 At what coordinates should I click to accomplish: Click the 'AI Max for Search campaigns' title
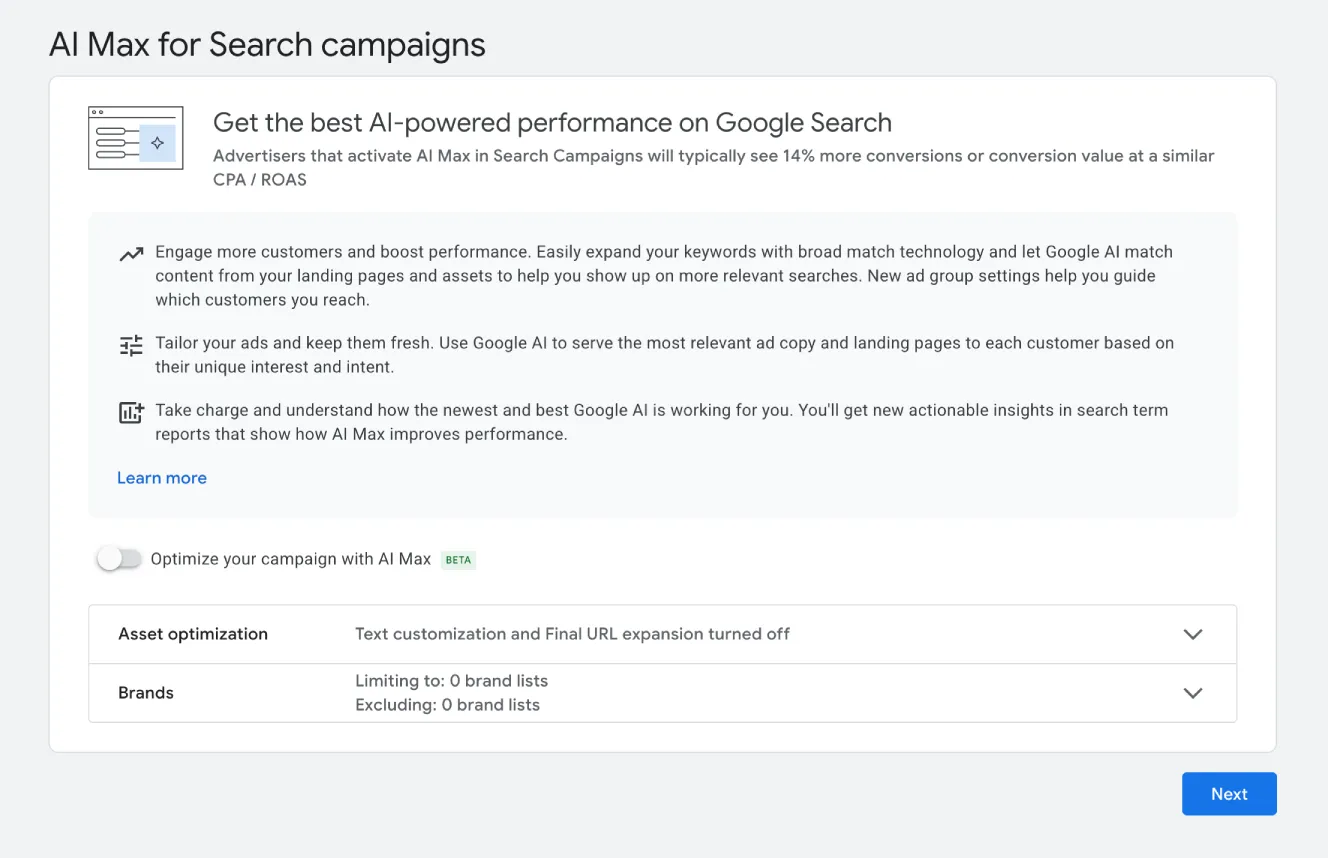click(267, 45)
